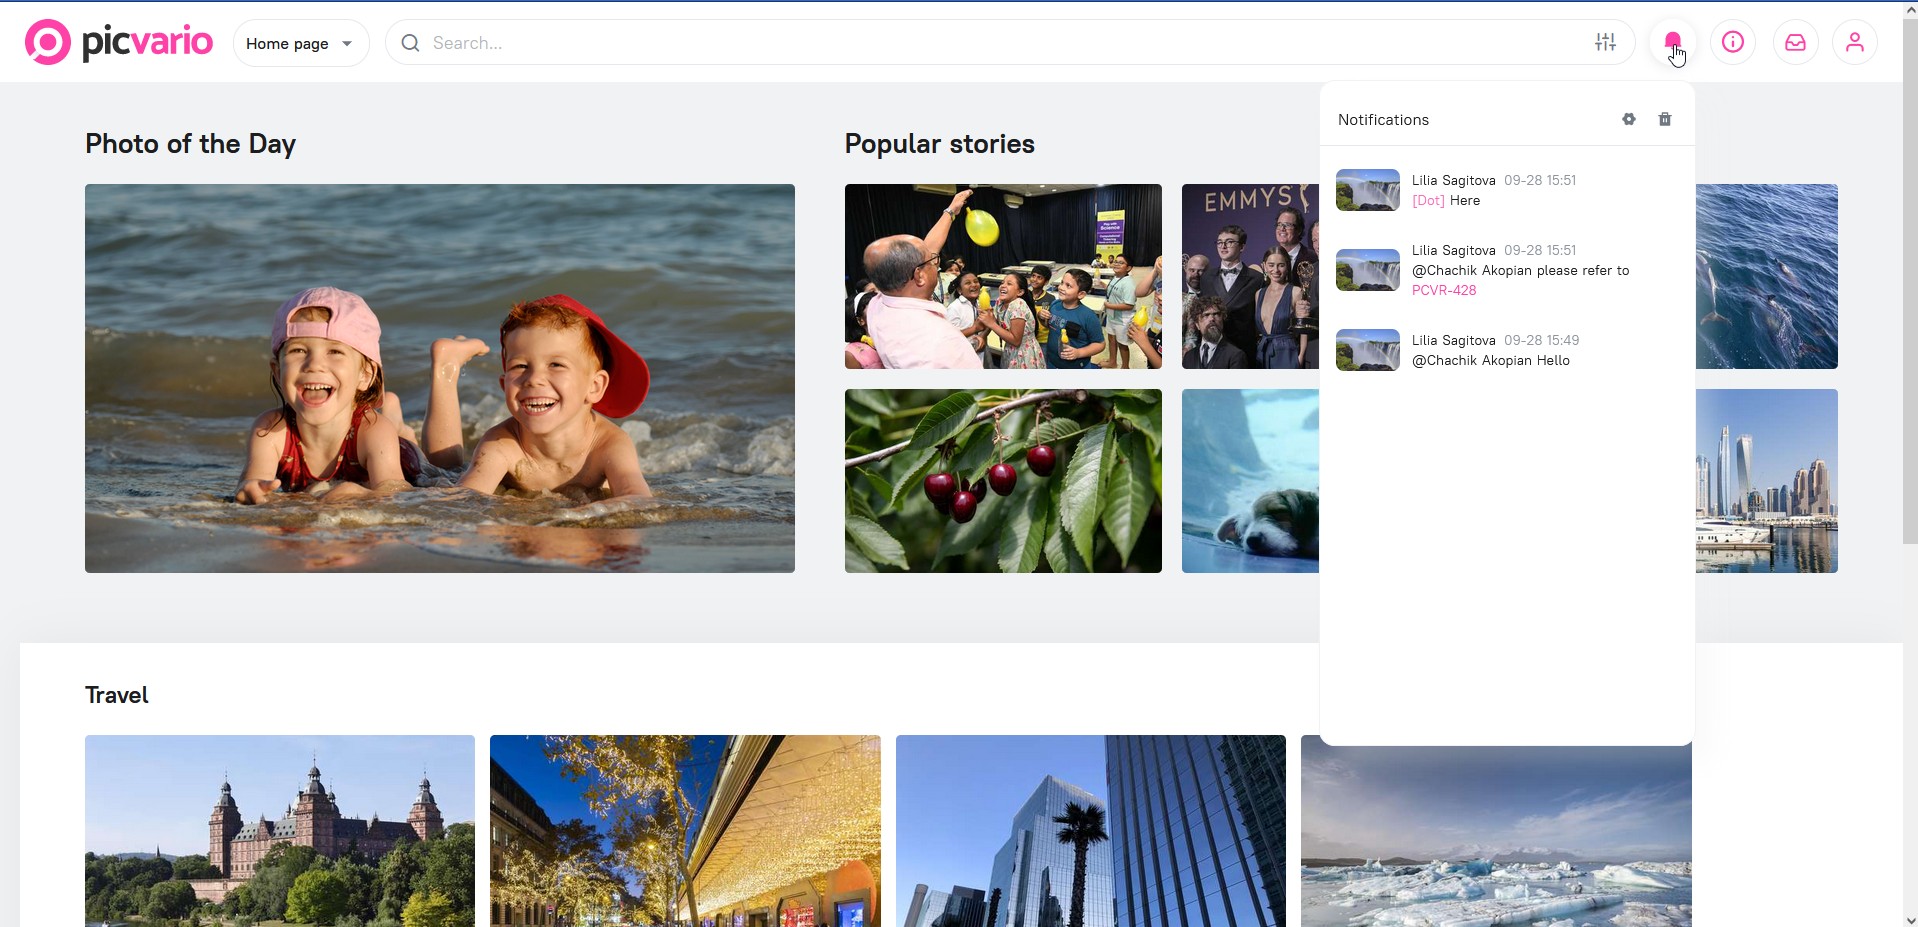This screenshot has height=927, width=1918.
Task: Collapse the Home page selector chevron
Action: (x=347, y=43)
